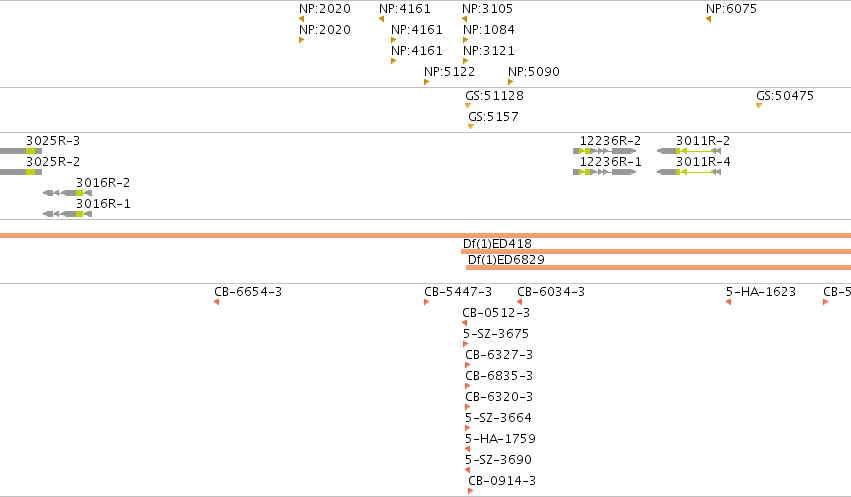Click the right-pointing NP:2020 insertion marker
This screenshot has width=851, height=497.
301,40
